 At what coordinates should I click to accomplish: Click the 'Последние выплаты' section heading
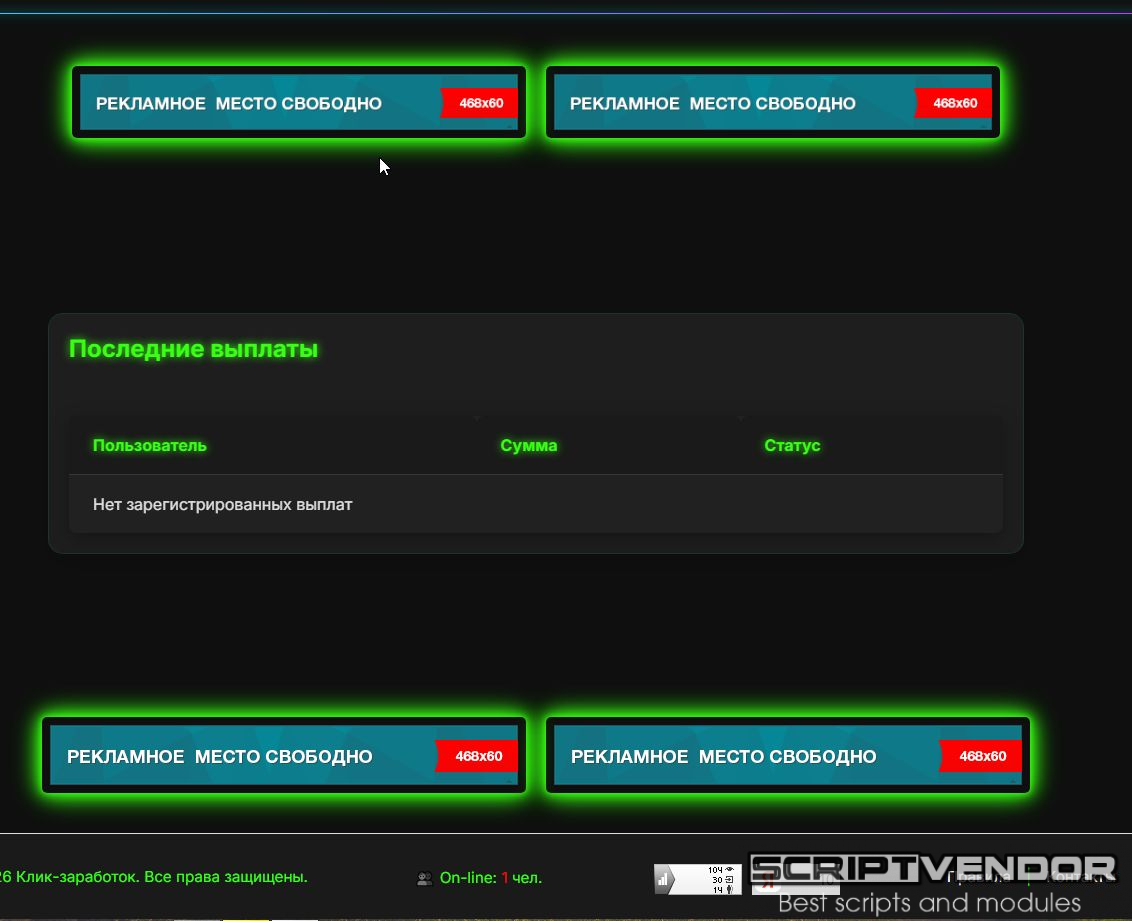(x=193, y=349)
